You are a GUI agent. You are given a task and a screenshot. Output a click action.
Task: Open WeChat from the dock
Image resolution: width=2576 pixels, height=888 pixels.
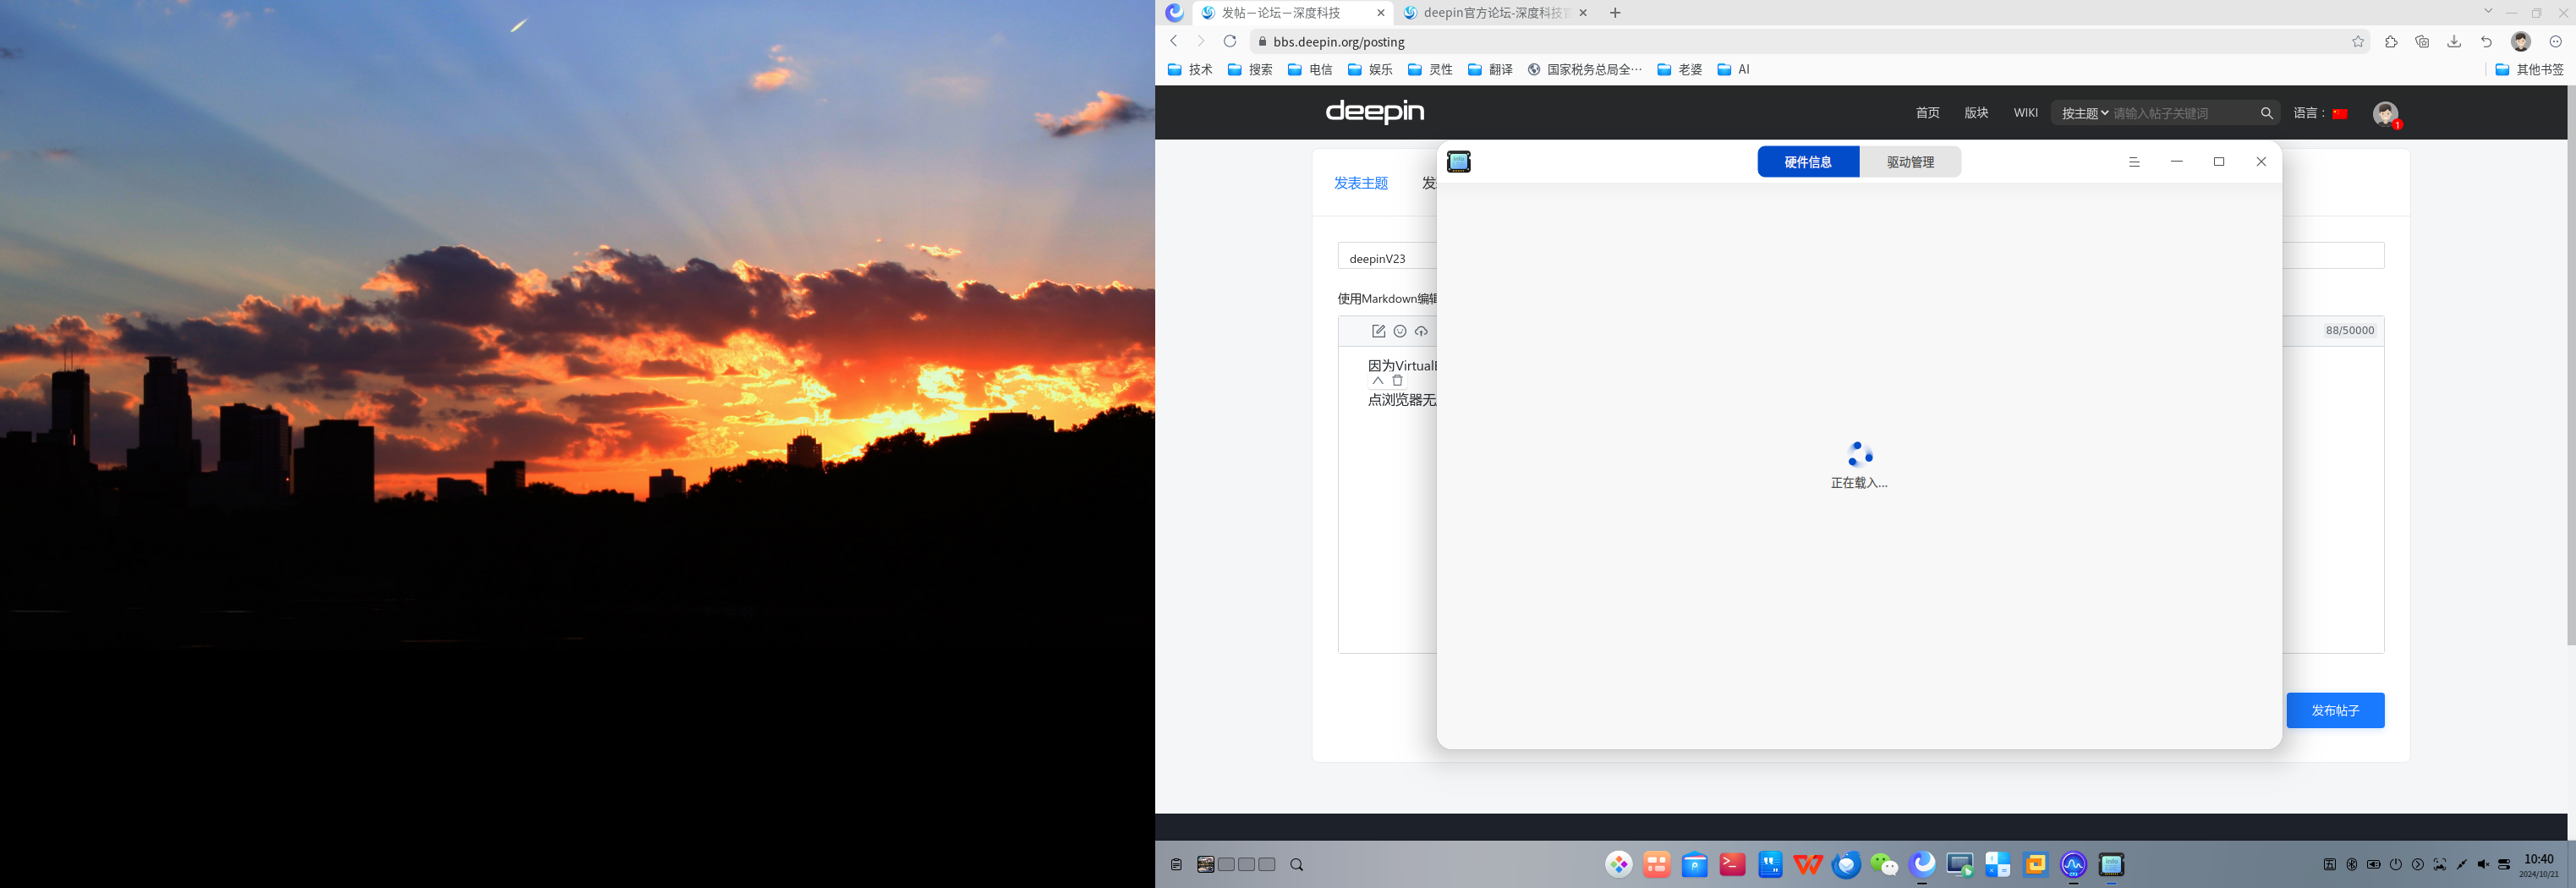[1884, 865]
